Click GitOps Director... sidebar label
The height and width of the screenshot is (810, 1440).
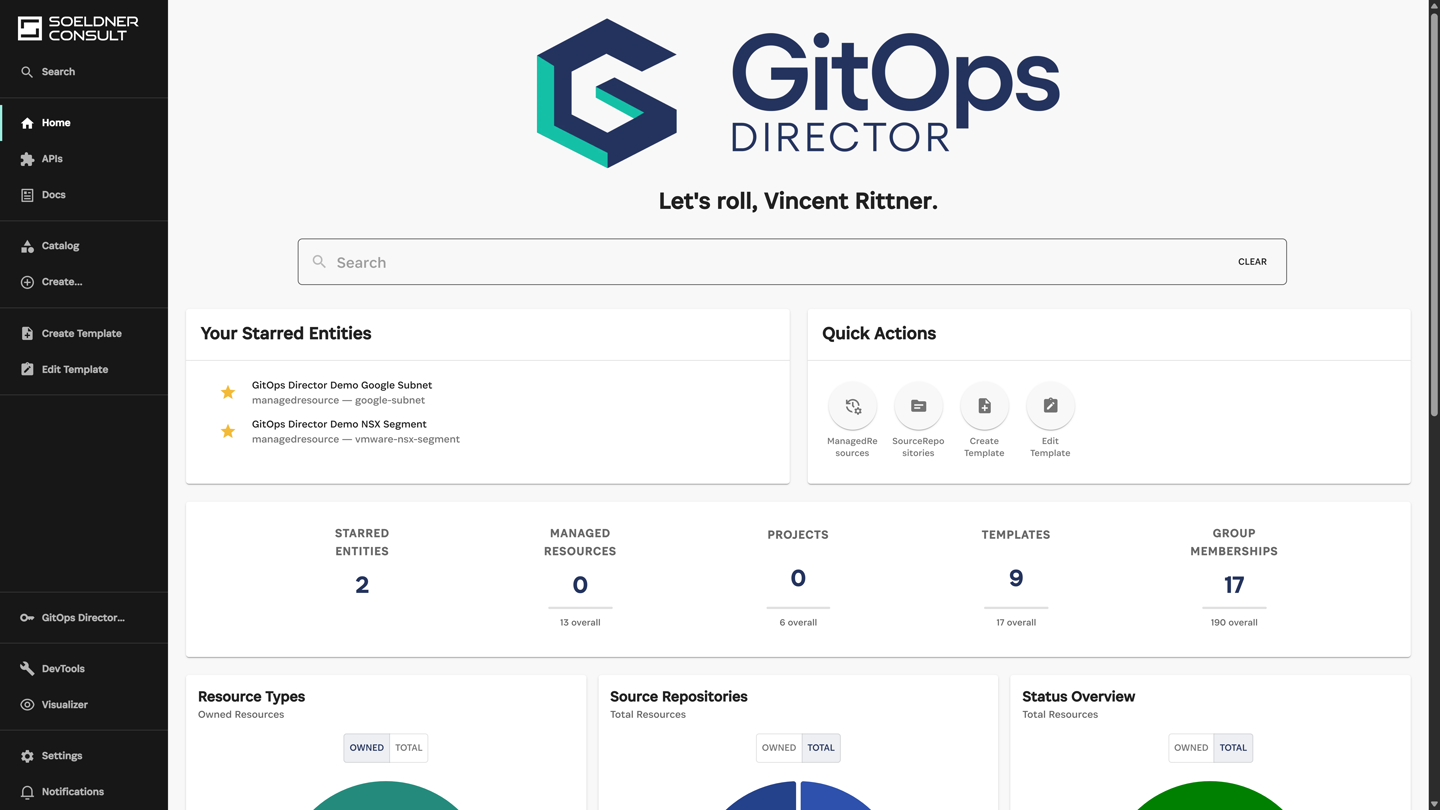tap(83, 618)
